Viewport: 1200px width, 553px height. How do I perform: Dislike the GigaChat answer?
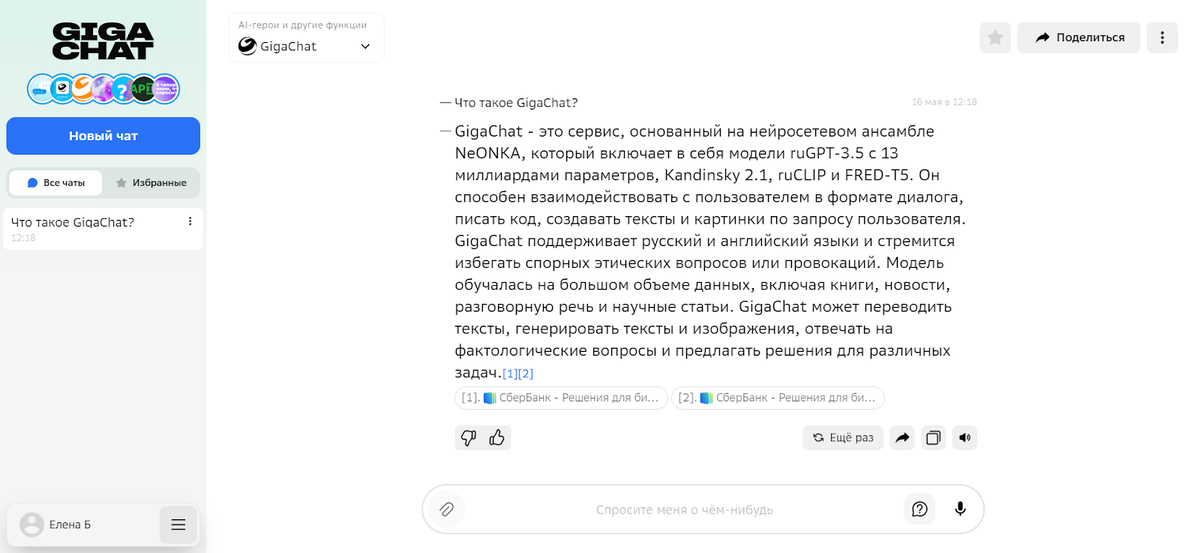coord(468,438)
